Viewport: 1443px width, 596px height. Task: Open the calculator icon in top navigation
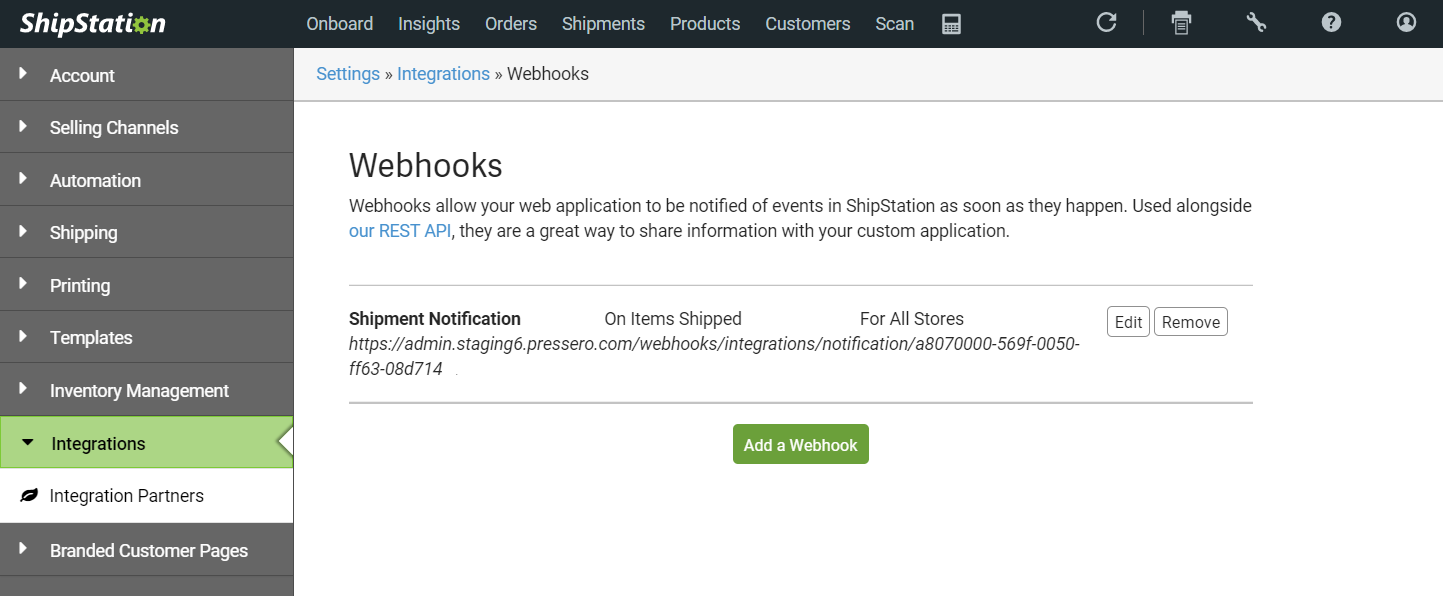point(951,24)
